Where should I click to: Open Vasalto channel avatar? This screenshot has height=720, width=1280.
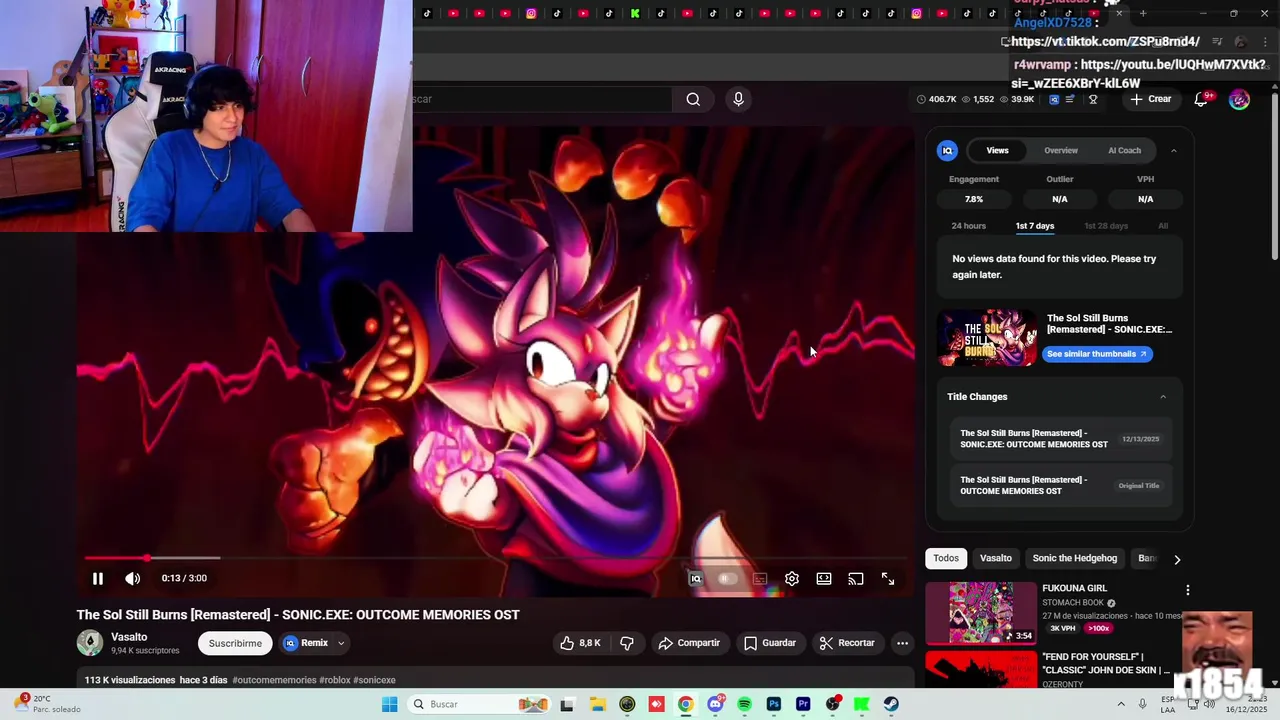[x=90, y=643]
